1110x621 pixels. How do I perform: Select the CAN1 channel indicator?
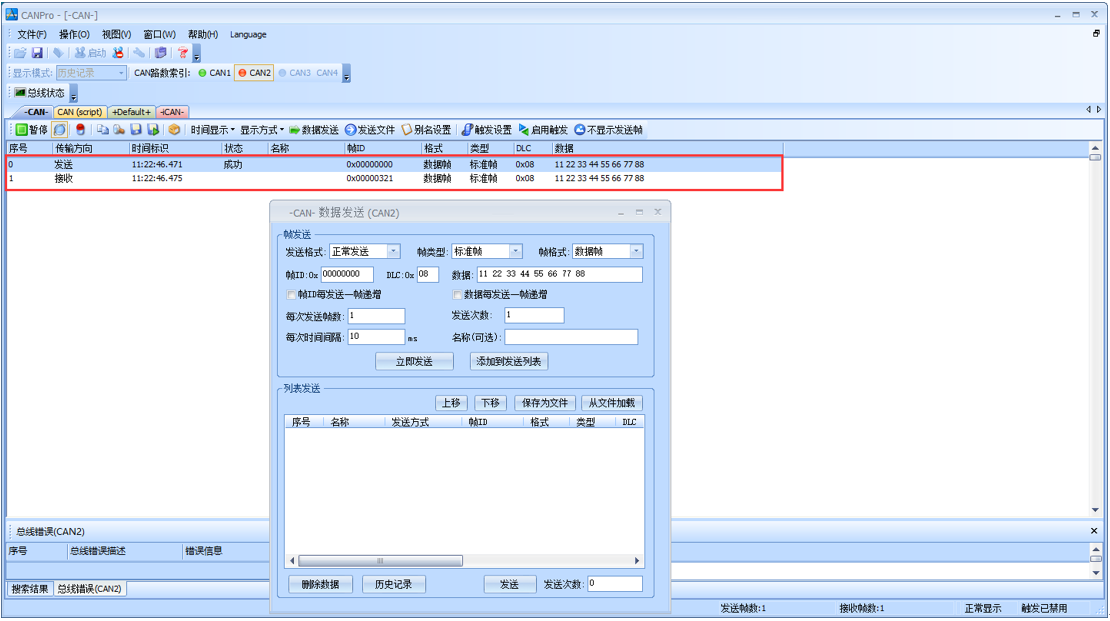(x=214, y=73)
